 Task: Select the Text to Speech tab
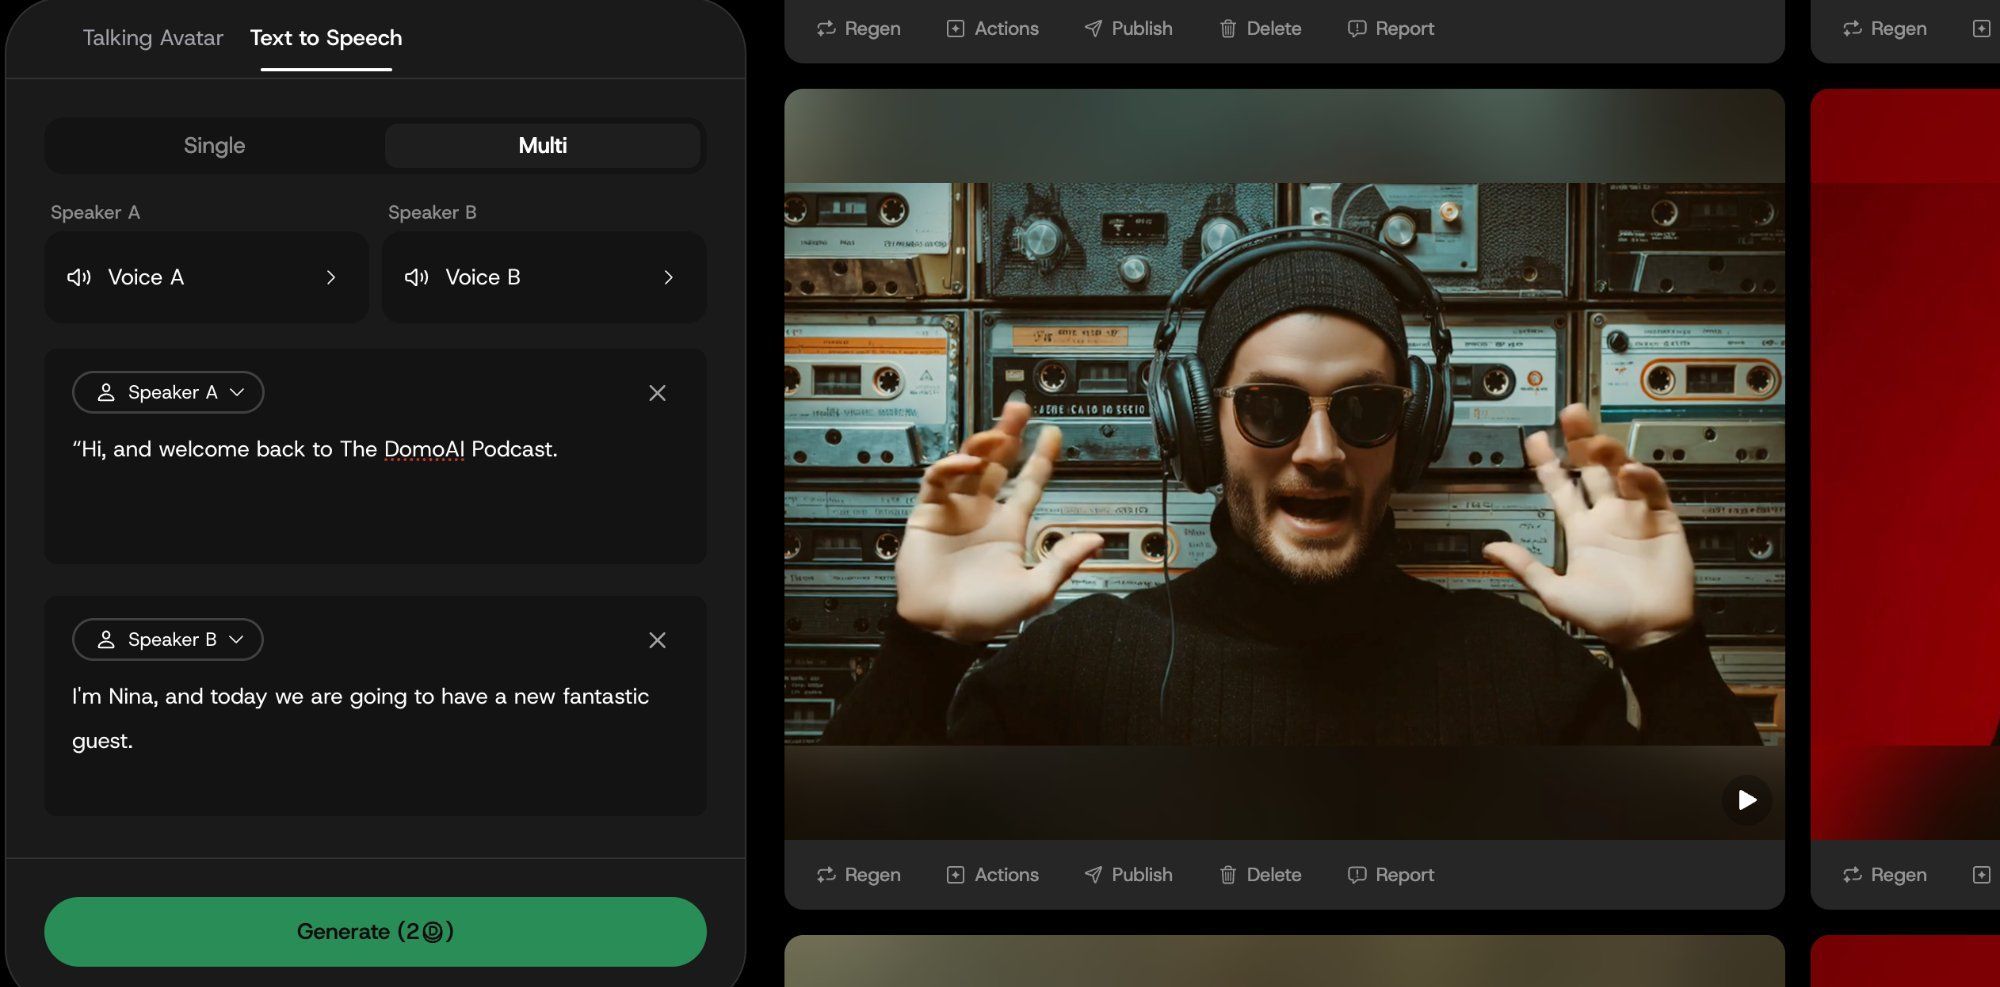tap(326, 38)
